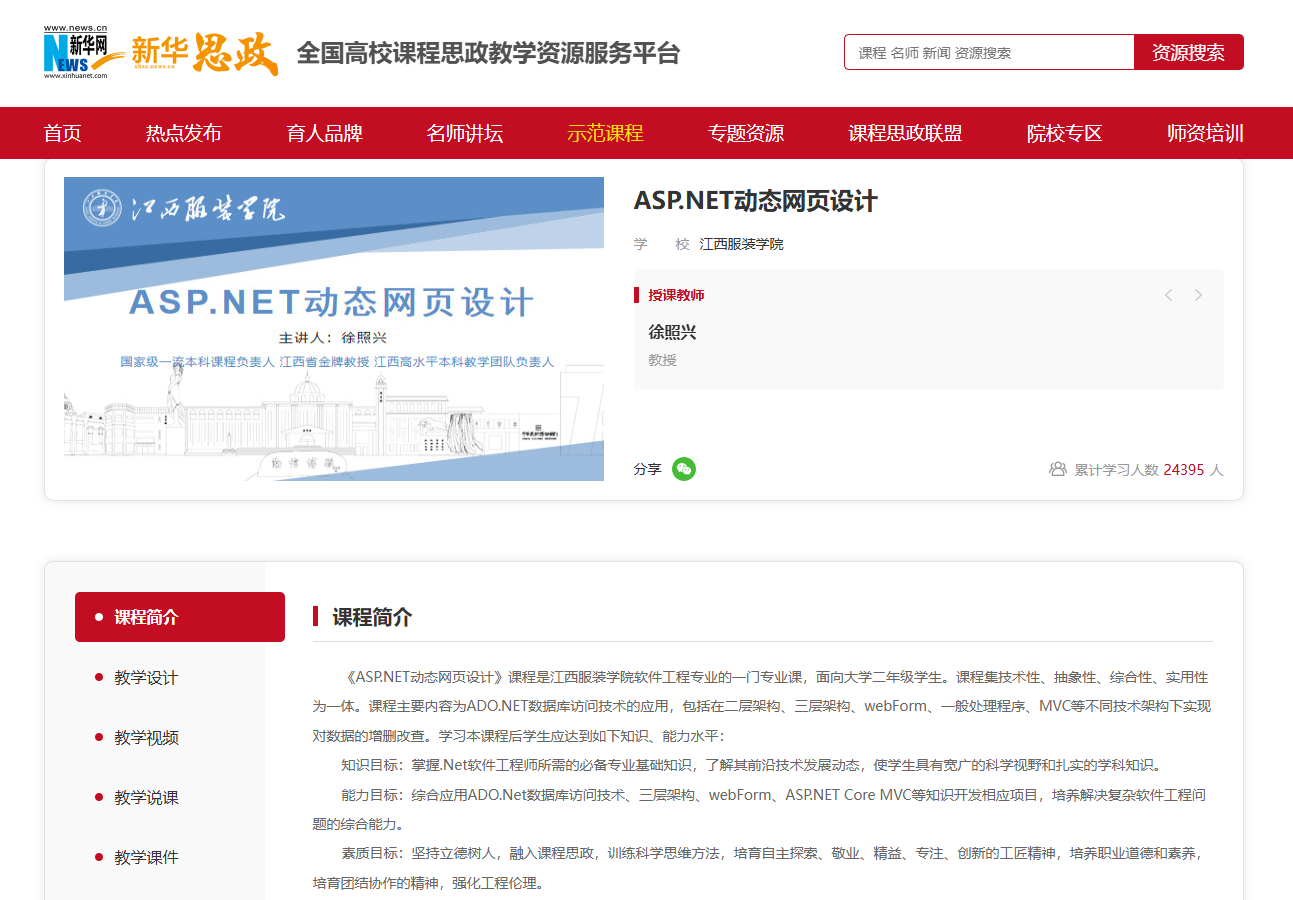Share course via WeChat icon
1293x900 pixels.
pyautogui.click(x=684, y=469)
